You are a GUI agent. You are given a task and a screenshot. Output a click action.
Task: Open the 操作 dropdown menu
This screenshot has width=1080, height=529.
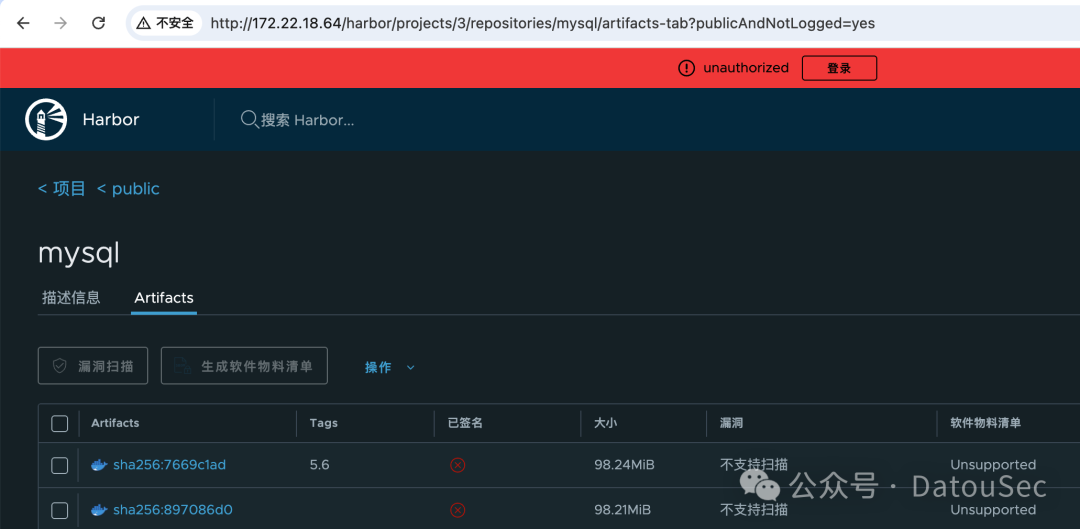pyautogui.click(x=390, y=367)
